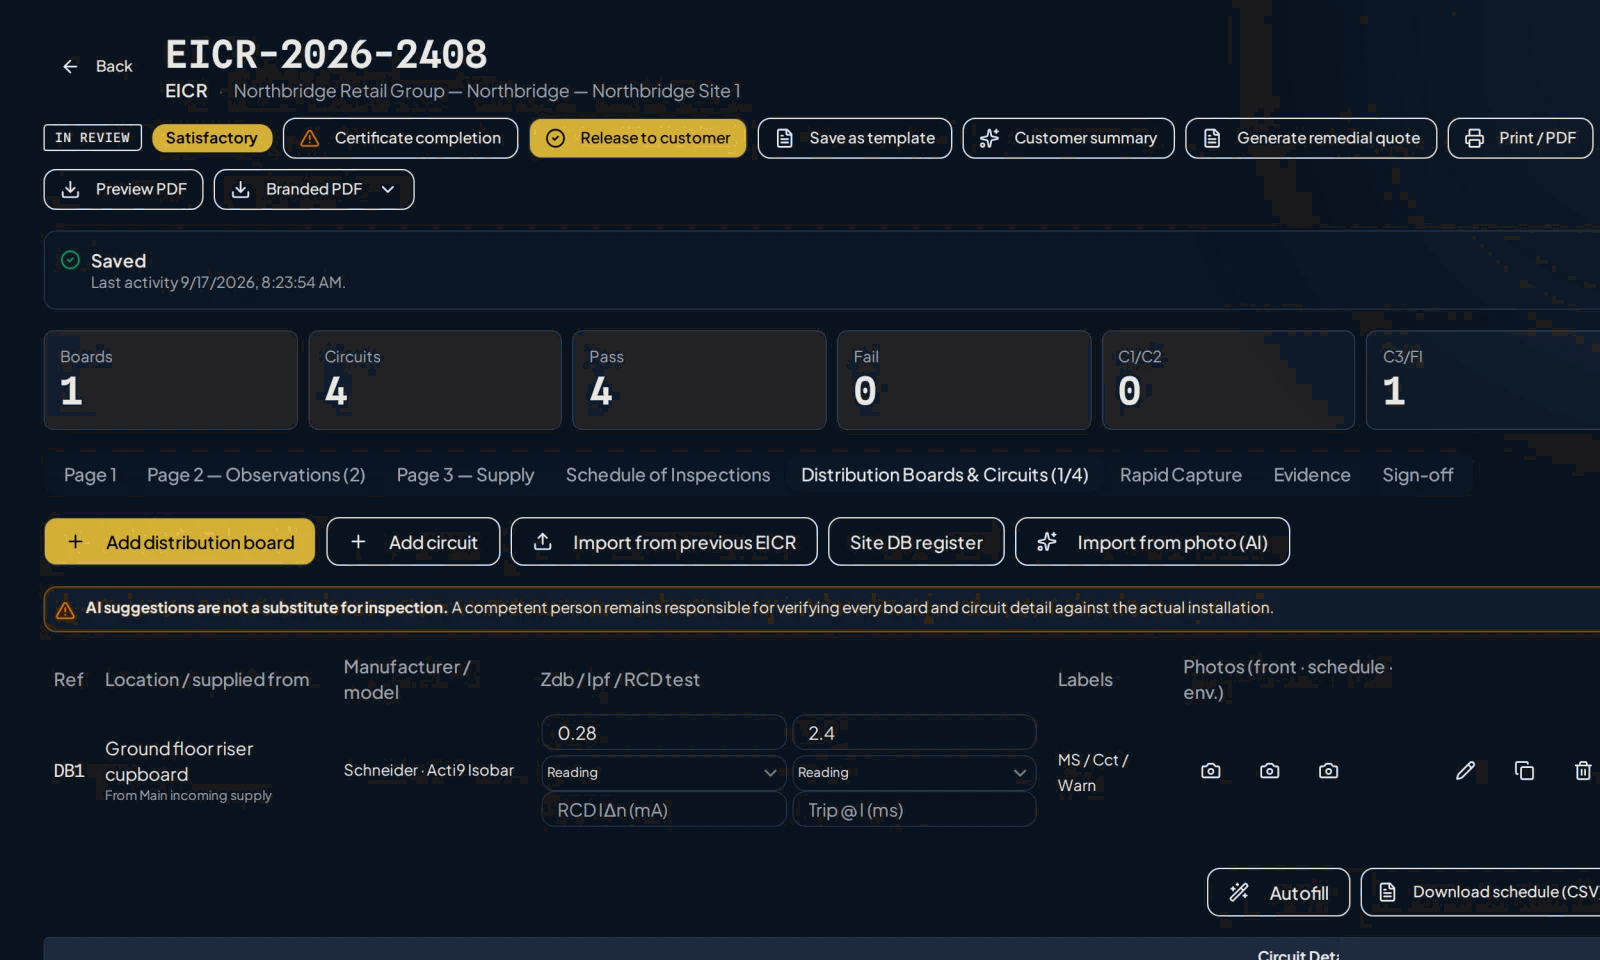
Task: Open Import from photo (AI)
Action: pyautogui.click(x=1152, y=542)
